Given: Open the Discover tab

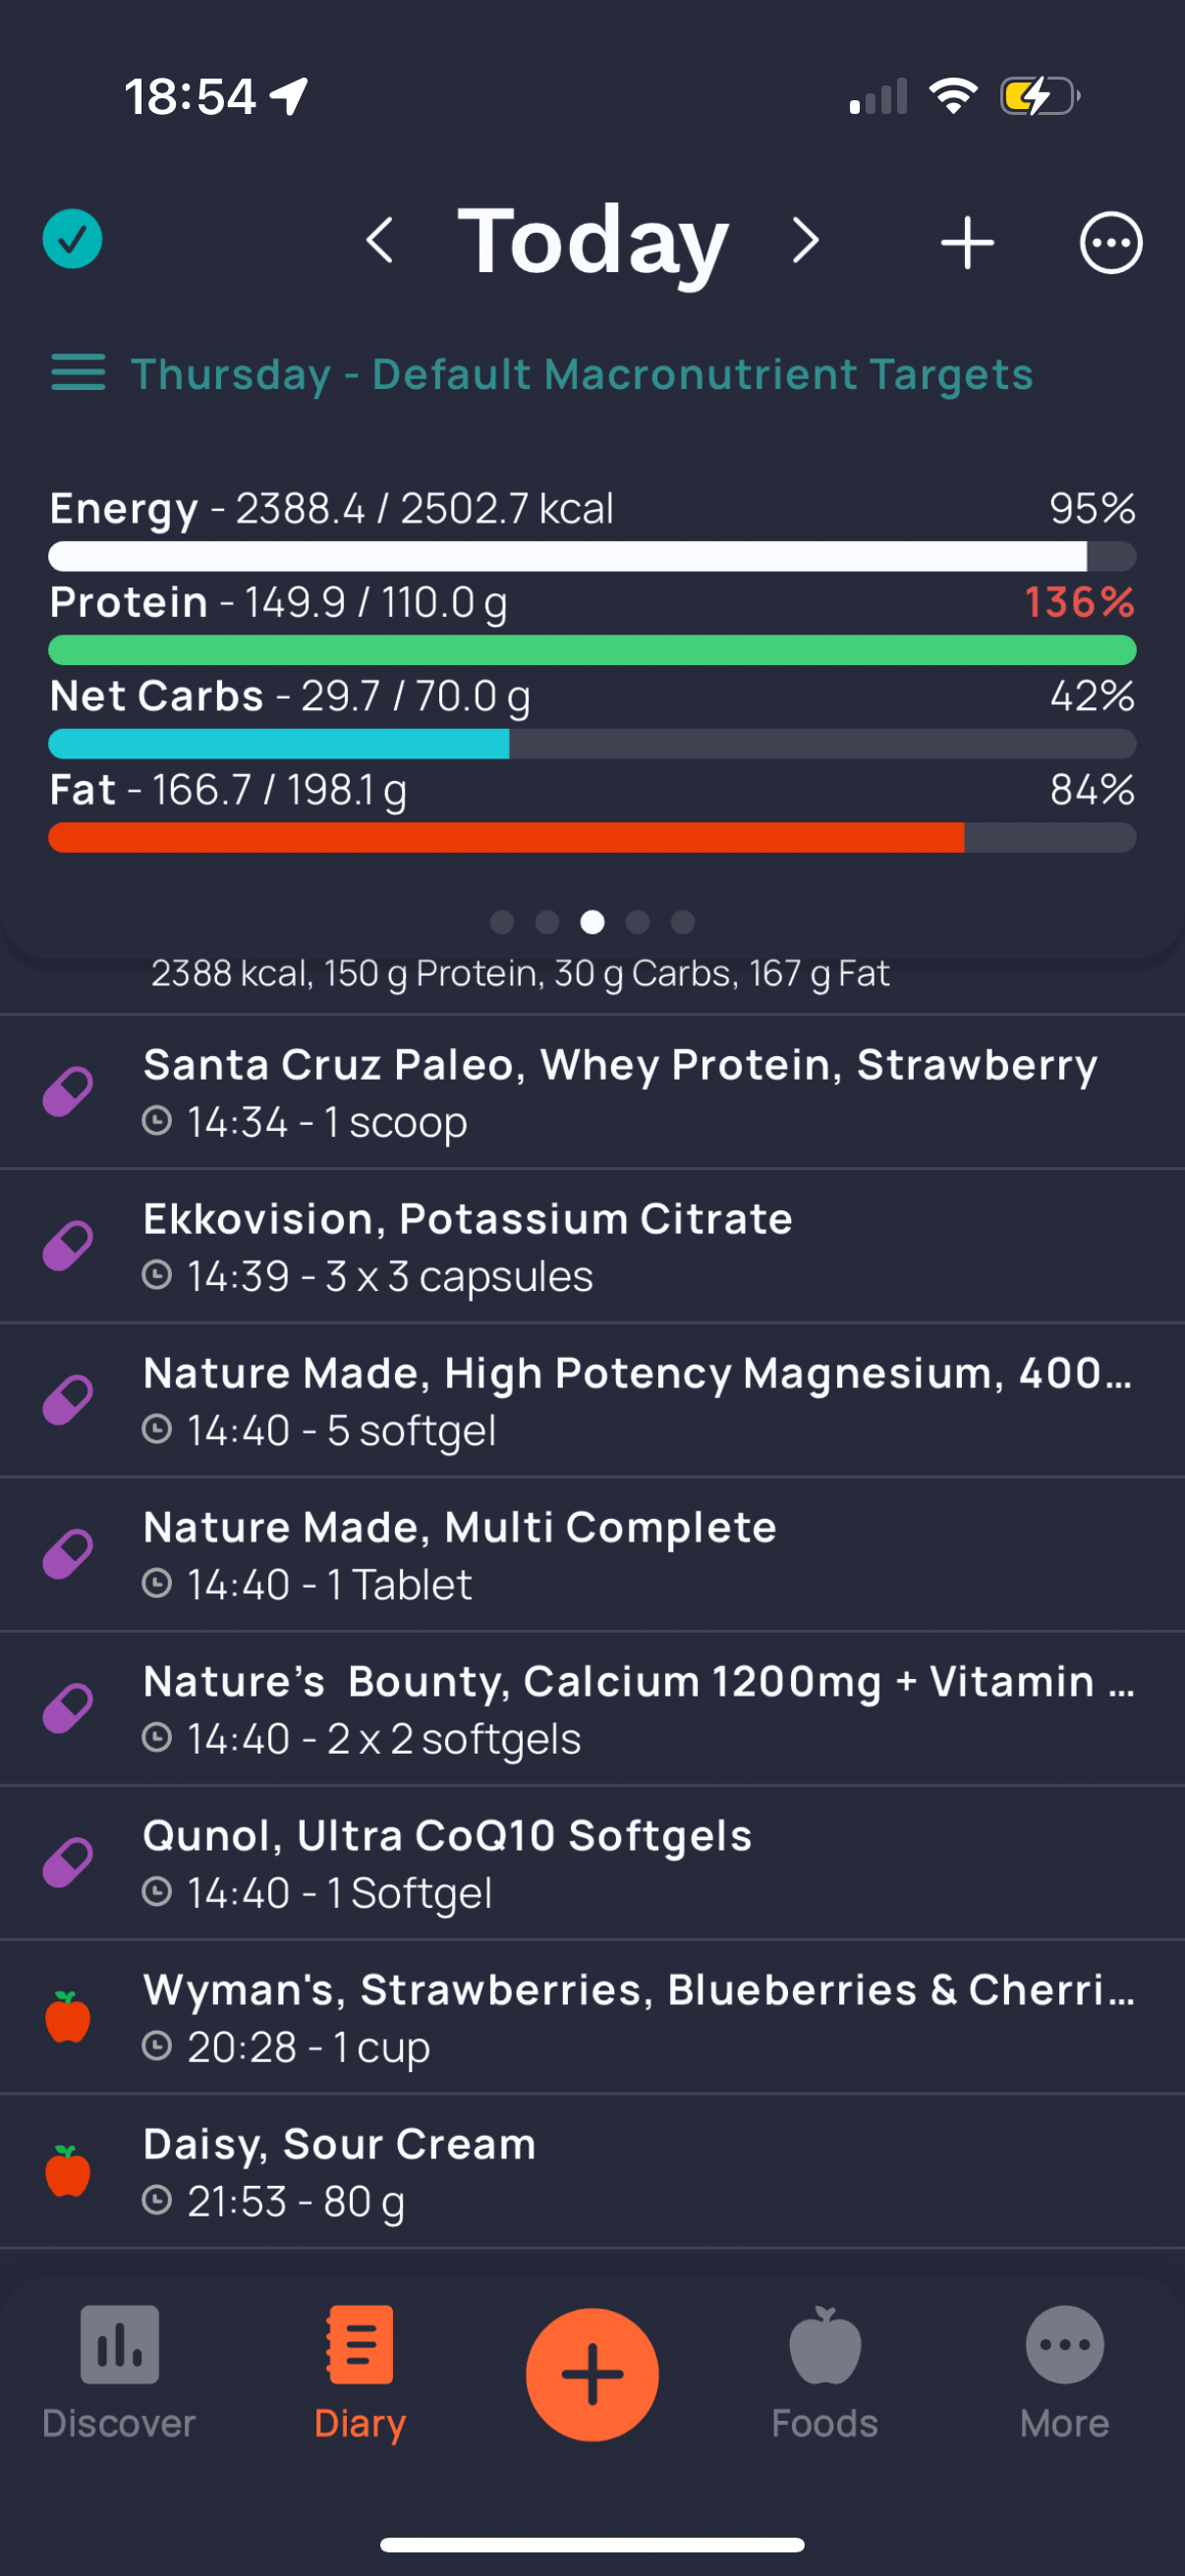Looking at the screenshot, I should point(119,2373).
